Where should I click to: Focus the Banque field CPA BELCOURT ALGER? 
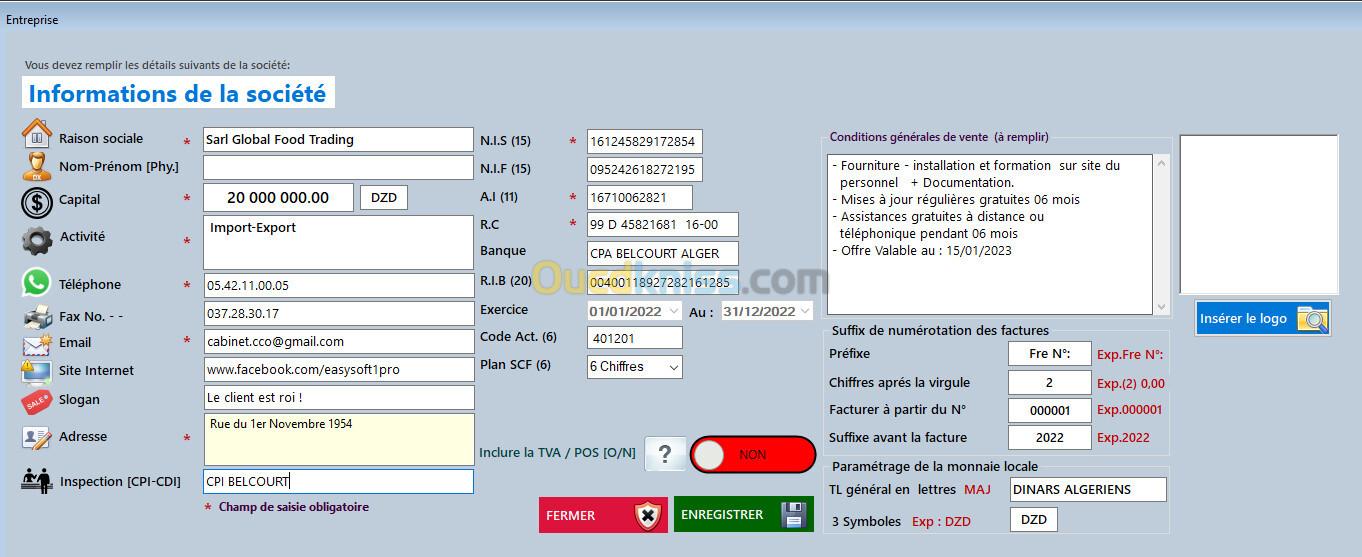coord(662,254)
